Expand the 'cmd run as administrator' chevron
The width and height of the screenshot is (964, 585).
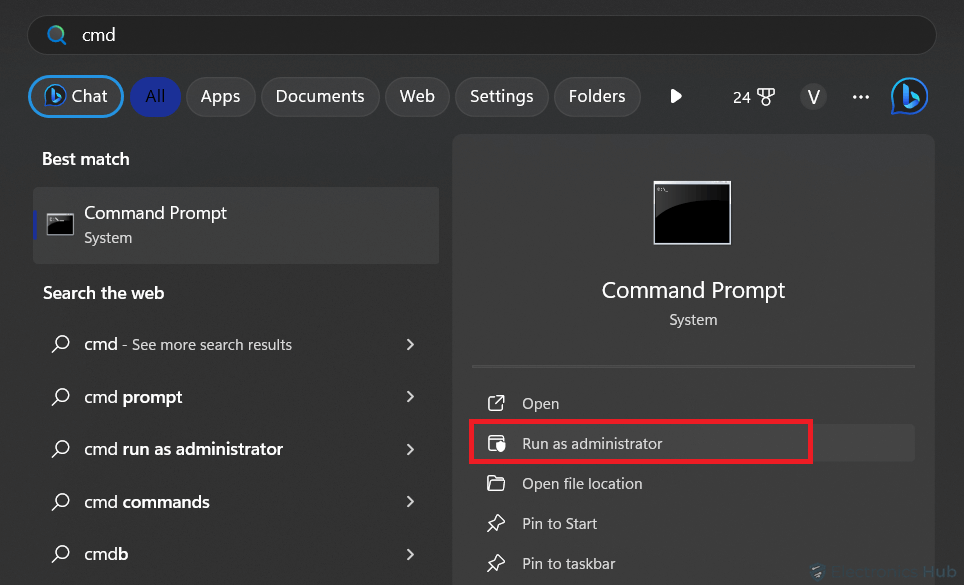click(x=410, y=449)
